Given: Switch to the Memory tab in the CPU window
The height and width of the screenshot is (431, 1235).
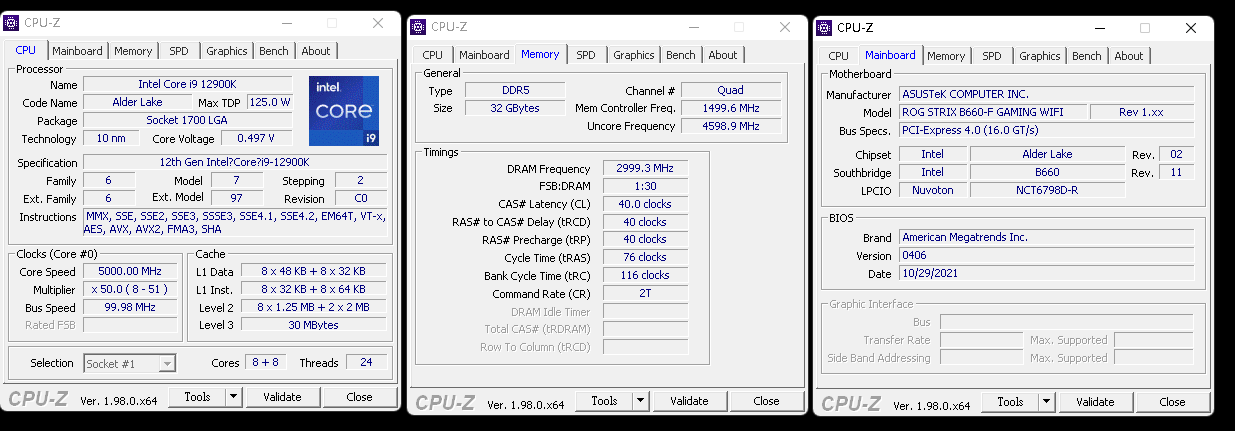Looking at the screenshot, I should (x=133, y=51).
